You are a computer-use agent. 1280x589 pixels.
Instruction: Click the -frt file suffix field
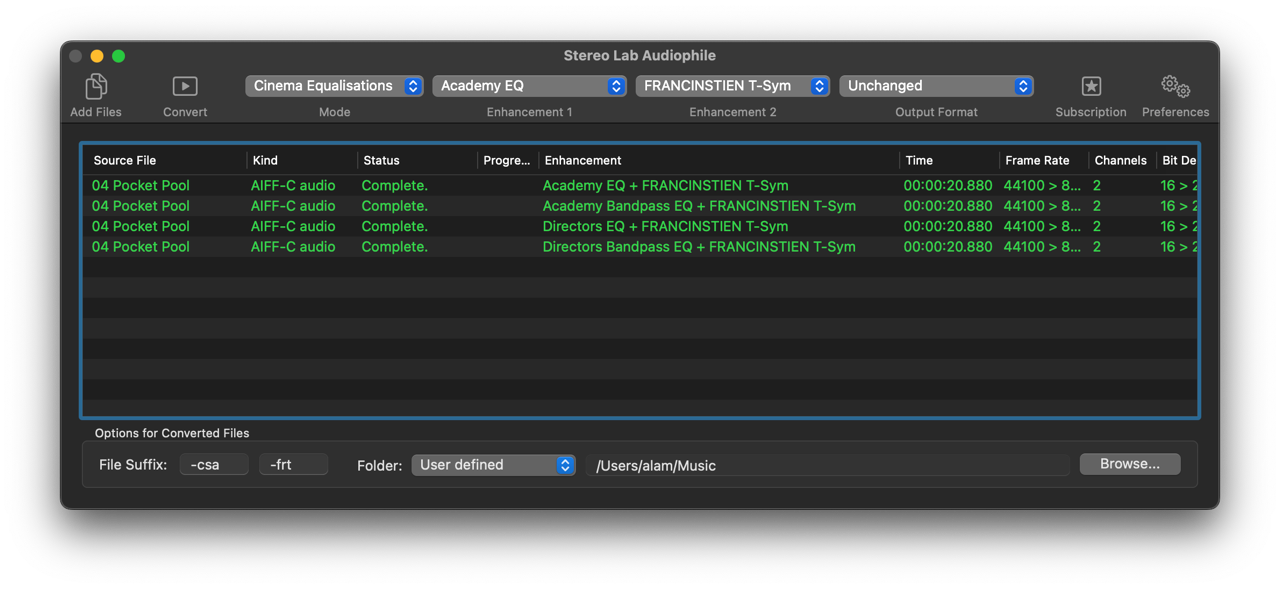pos(293,465)
